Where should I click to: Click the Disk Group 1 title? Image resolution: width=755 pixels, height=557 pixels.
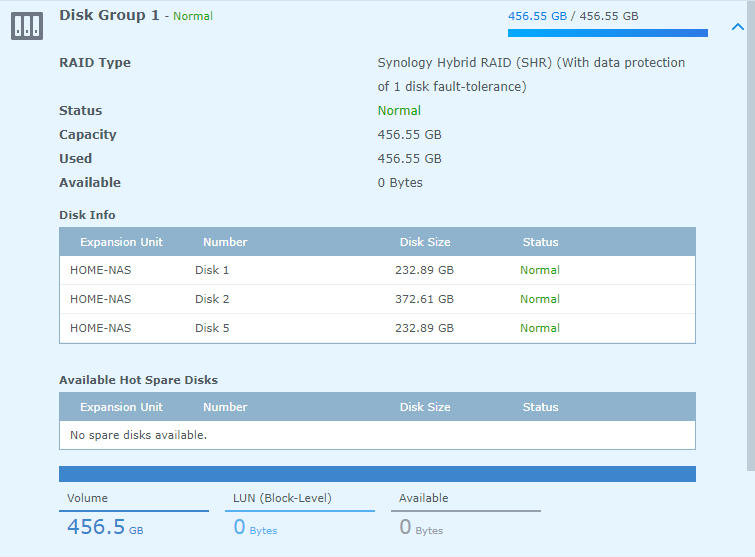pos(109,15)
